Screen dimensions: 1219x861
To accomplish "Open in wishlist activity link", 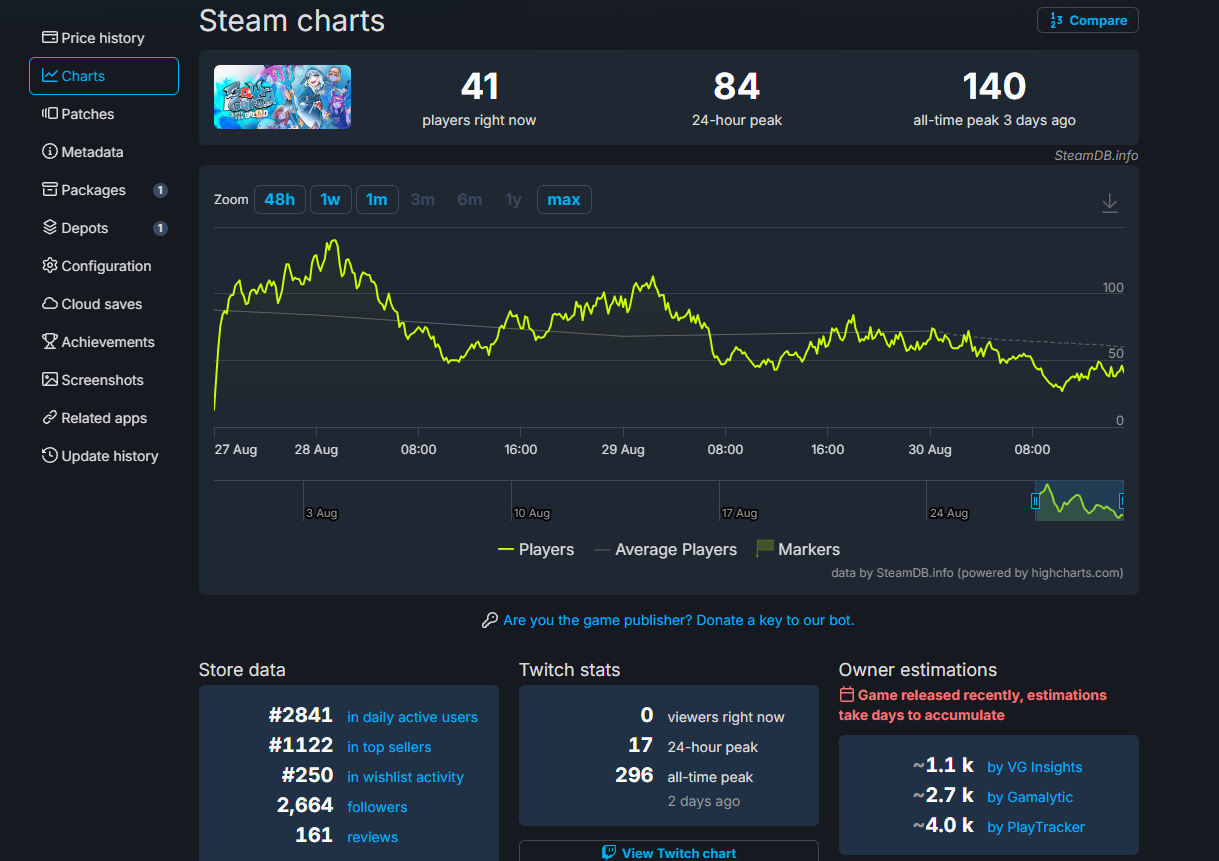I will (405, 777).
